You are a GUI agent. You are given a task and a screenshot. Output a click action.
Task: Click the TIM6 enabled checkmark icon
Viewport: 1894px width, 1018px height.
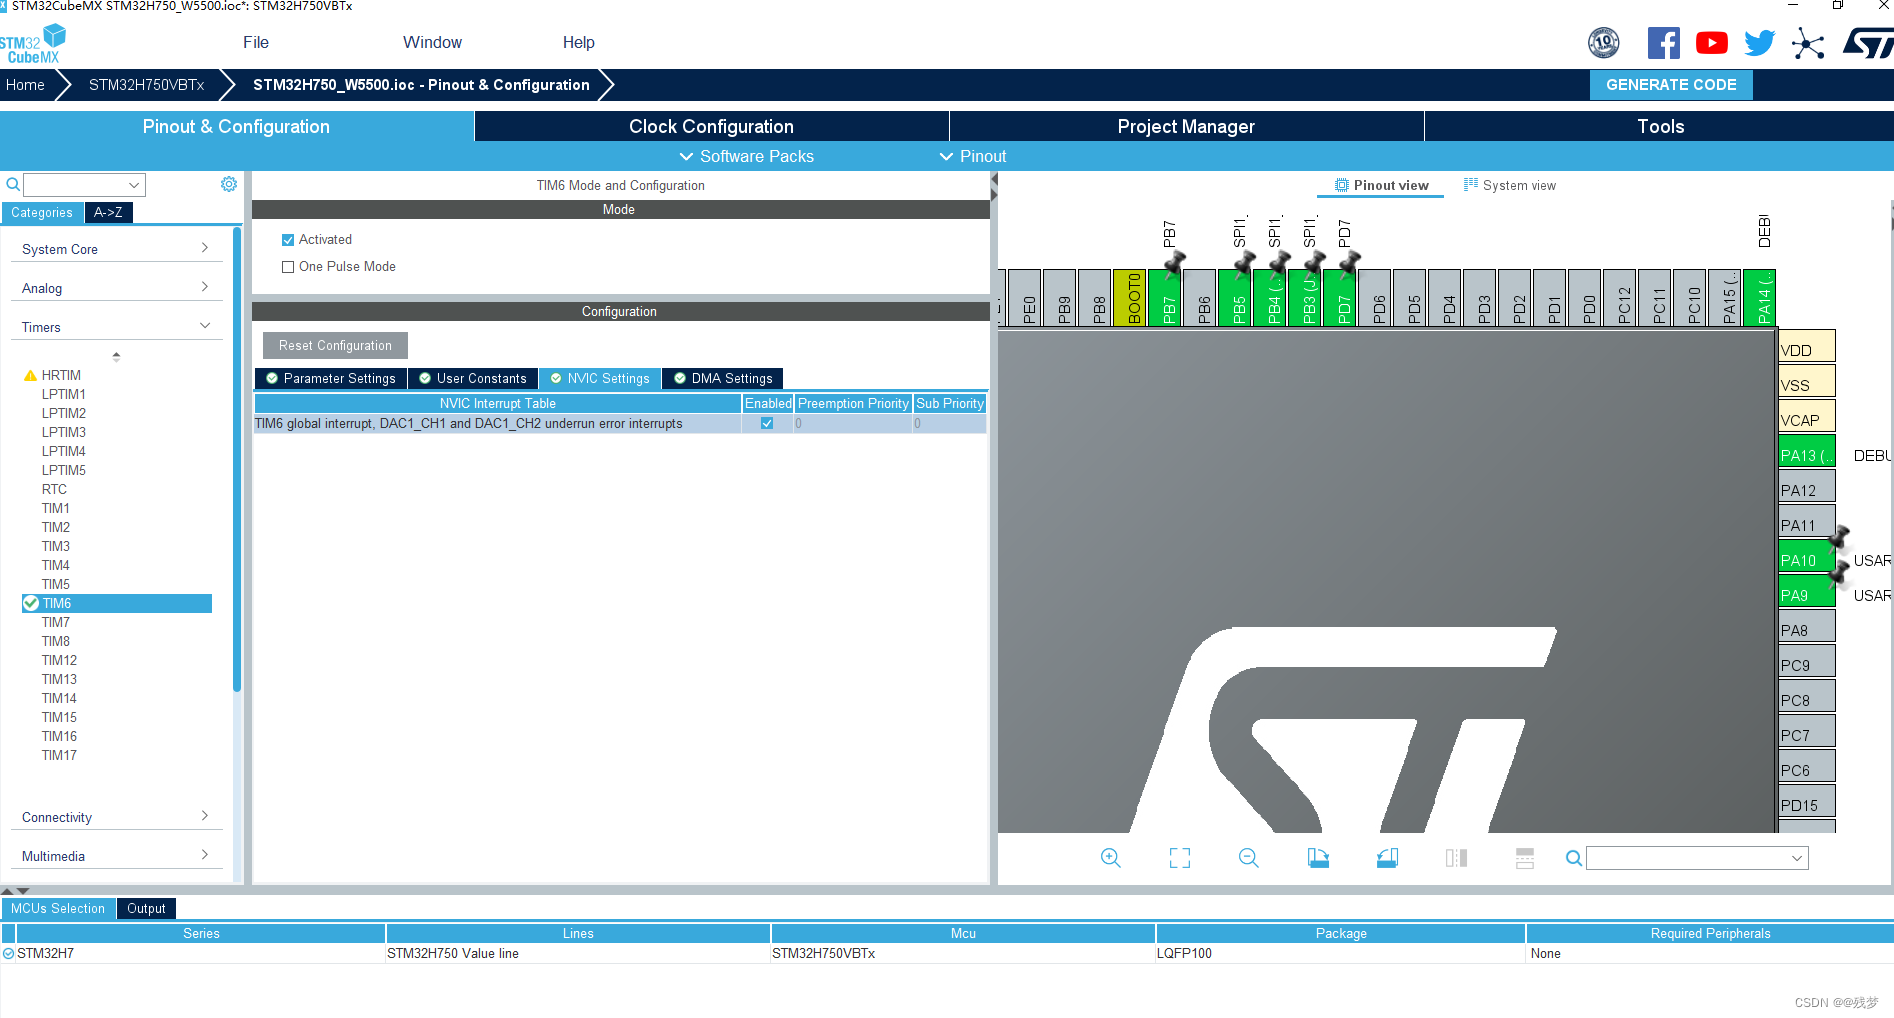31,603
